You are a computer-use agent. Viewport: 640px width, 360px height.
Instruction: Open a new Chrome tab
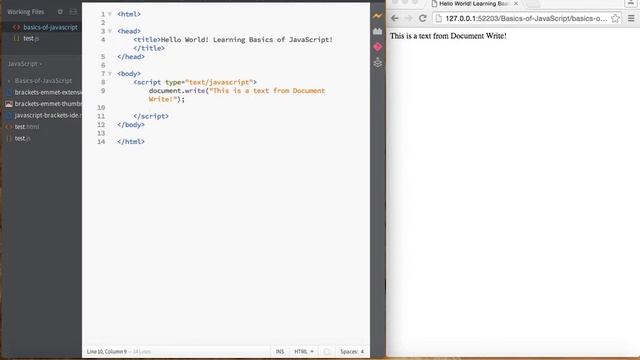532,4
